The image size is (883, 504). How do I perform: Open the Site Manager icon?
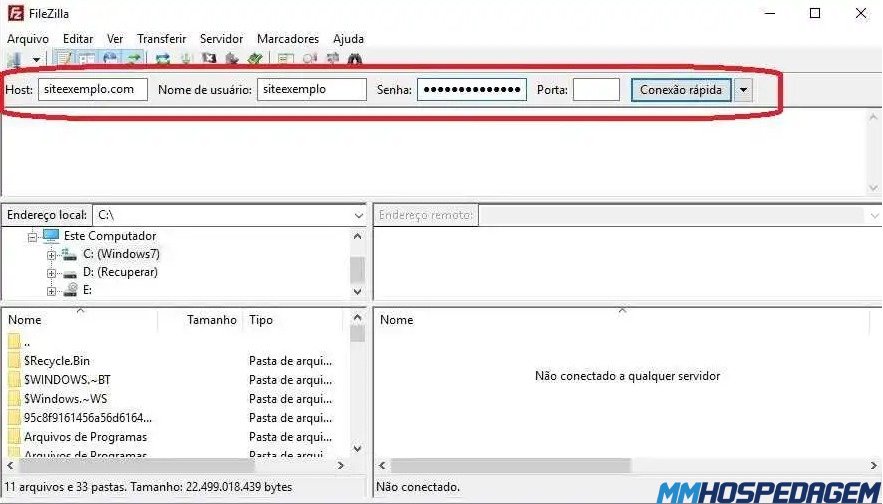pyautogui.click(x=15, y=59)
